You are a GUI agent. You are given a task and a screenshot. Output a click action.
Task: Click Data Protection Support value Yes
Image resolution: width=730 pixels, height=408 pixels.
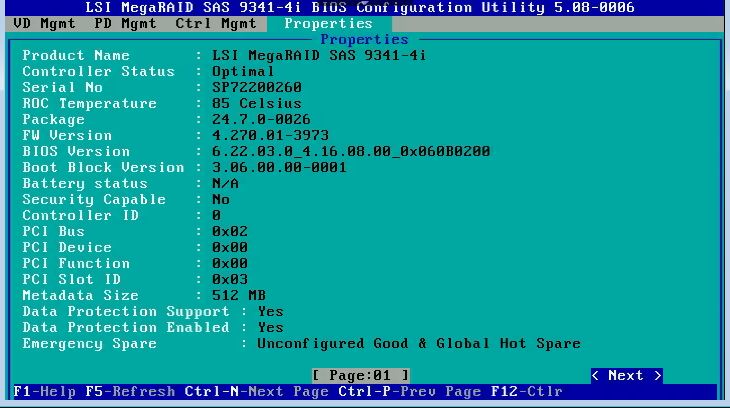pos(270,311)
